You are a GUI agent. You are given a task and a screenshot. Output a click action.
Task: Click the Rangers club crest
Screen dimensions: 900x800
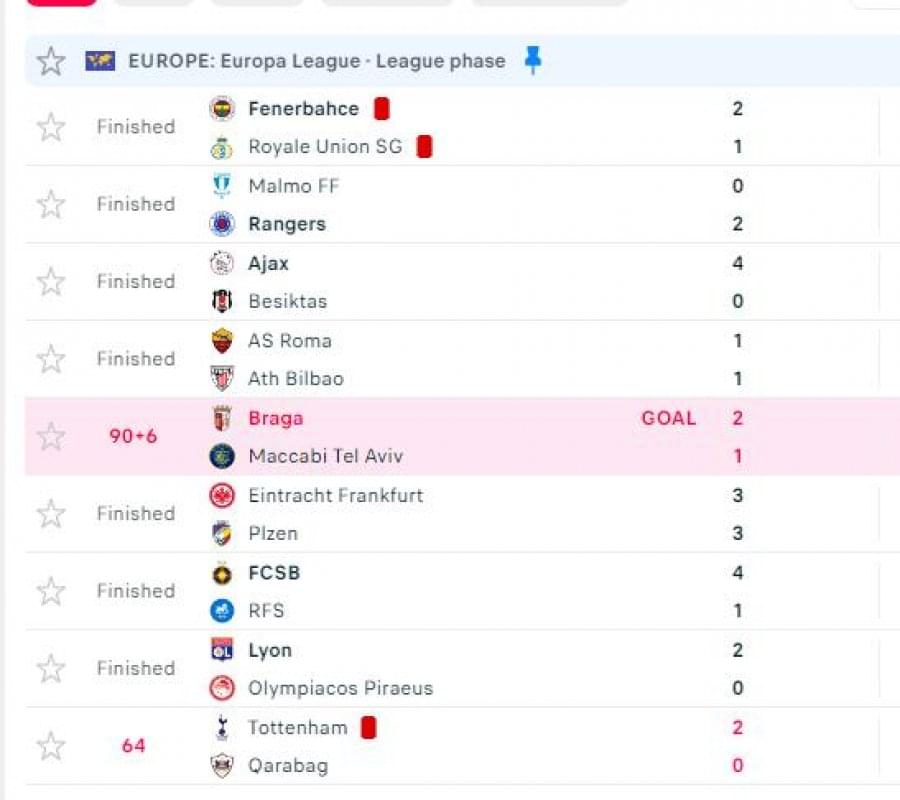tap(222, 224)
